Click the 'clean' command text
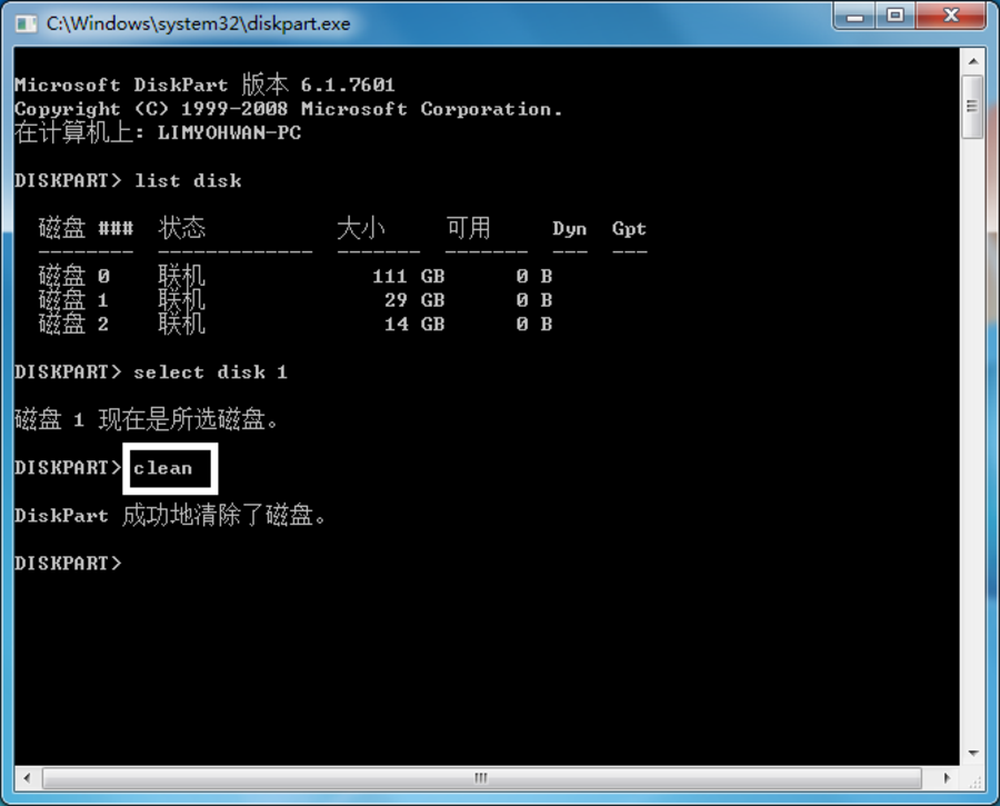 [163, 468]
